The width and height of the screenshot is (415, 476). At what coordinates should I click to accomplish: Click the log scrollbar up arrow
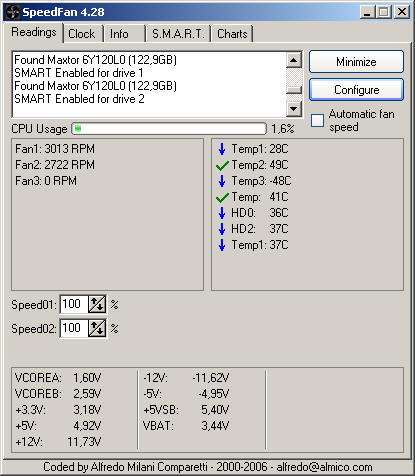tap(294, 60)
